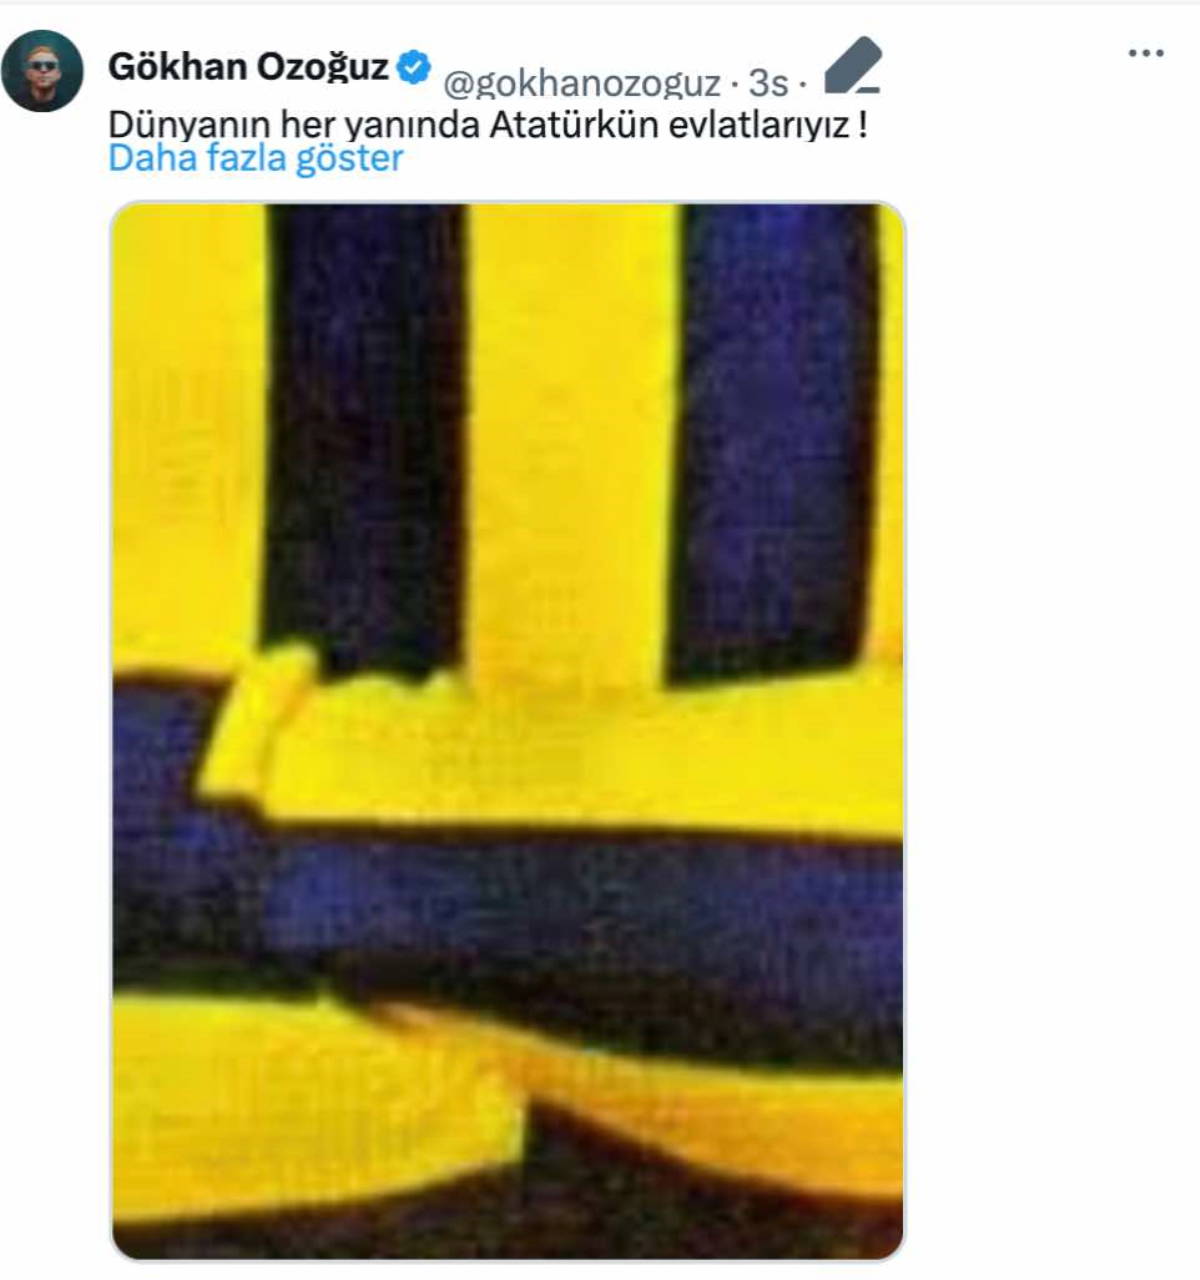The width and height of the screenshot is (1200, 1280).
Task: Click the "3s" tweet timestamp
Action: [x=768, y=83]
